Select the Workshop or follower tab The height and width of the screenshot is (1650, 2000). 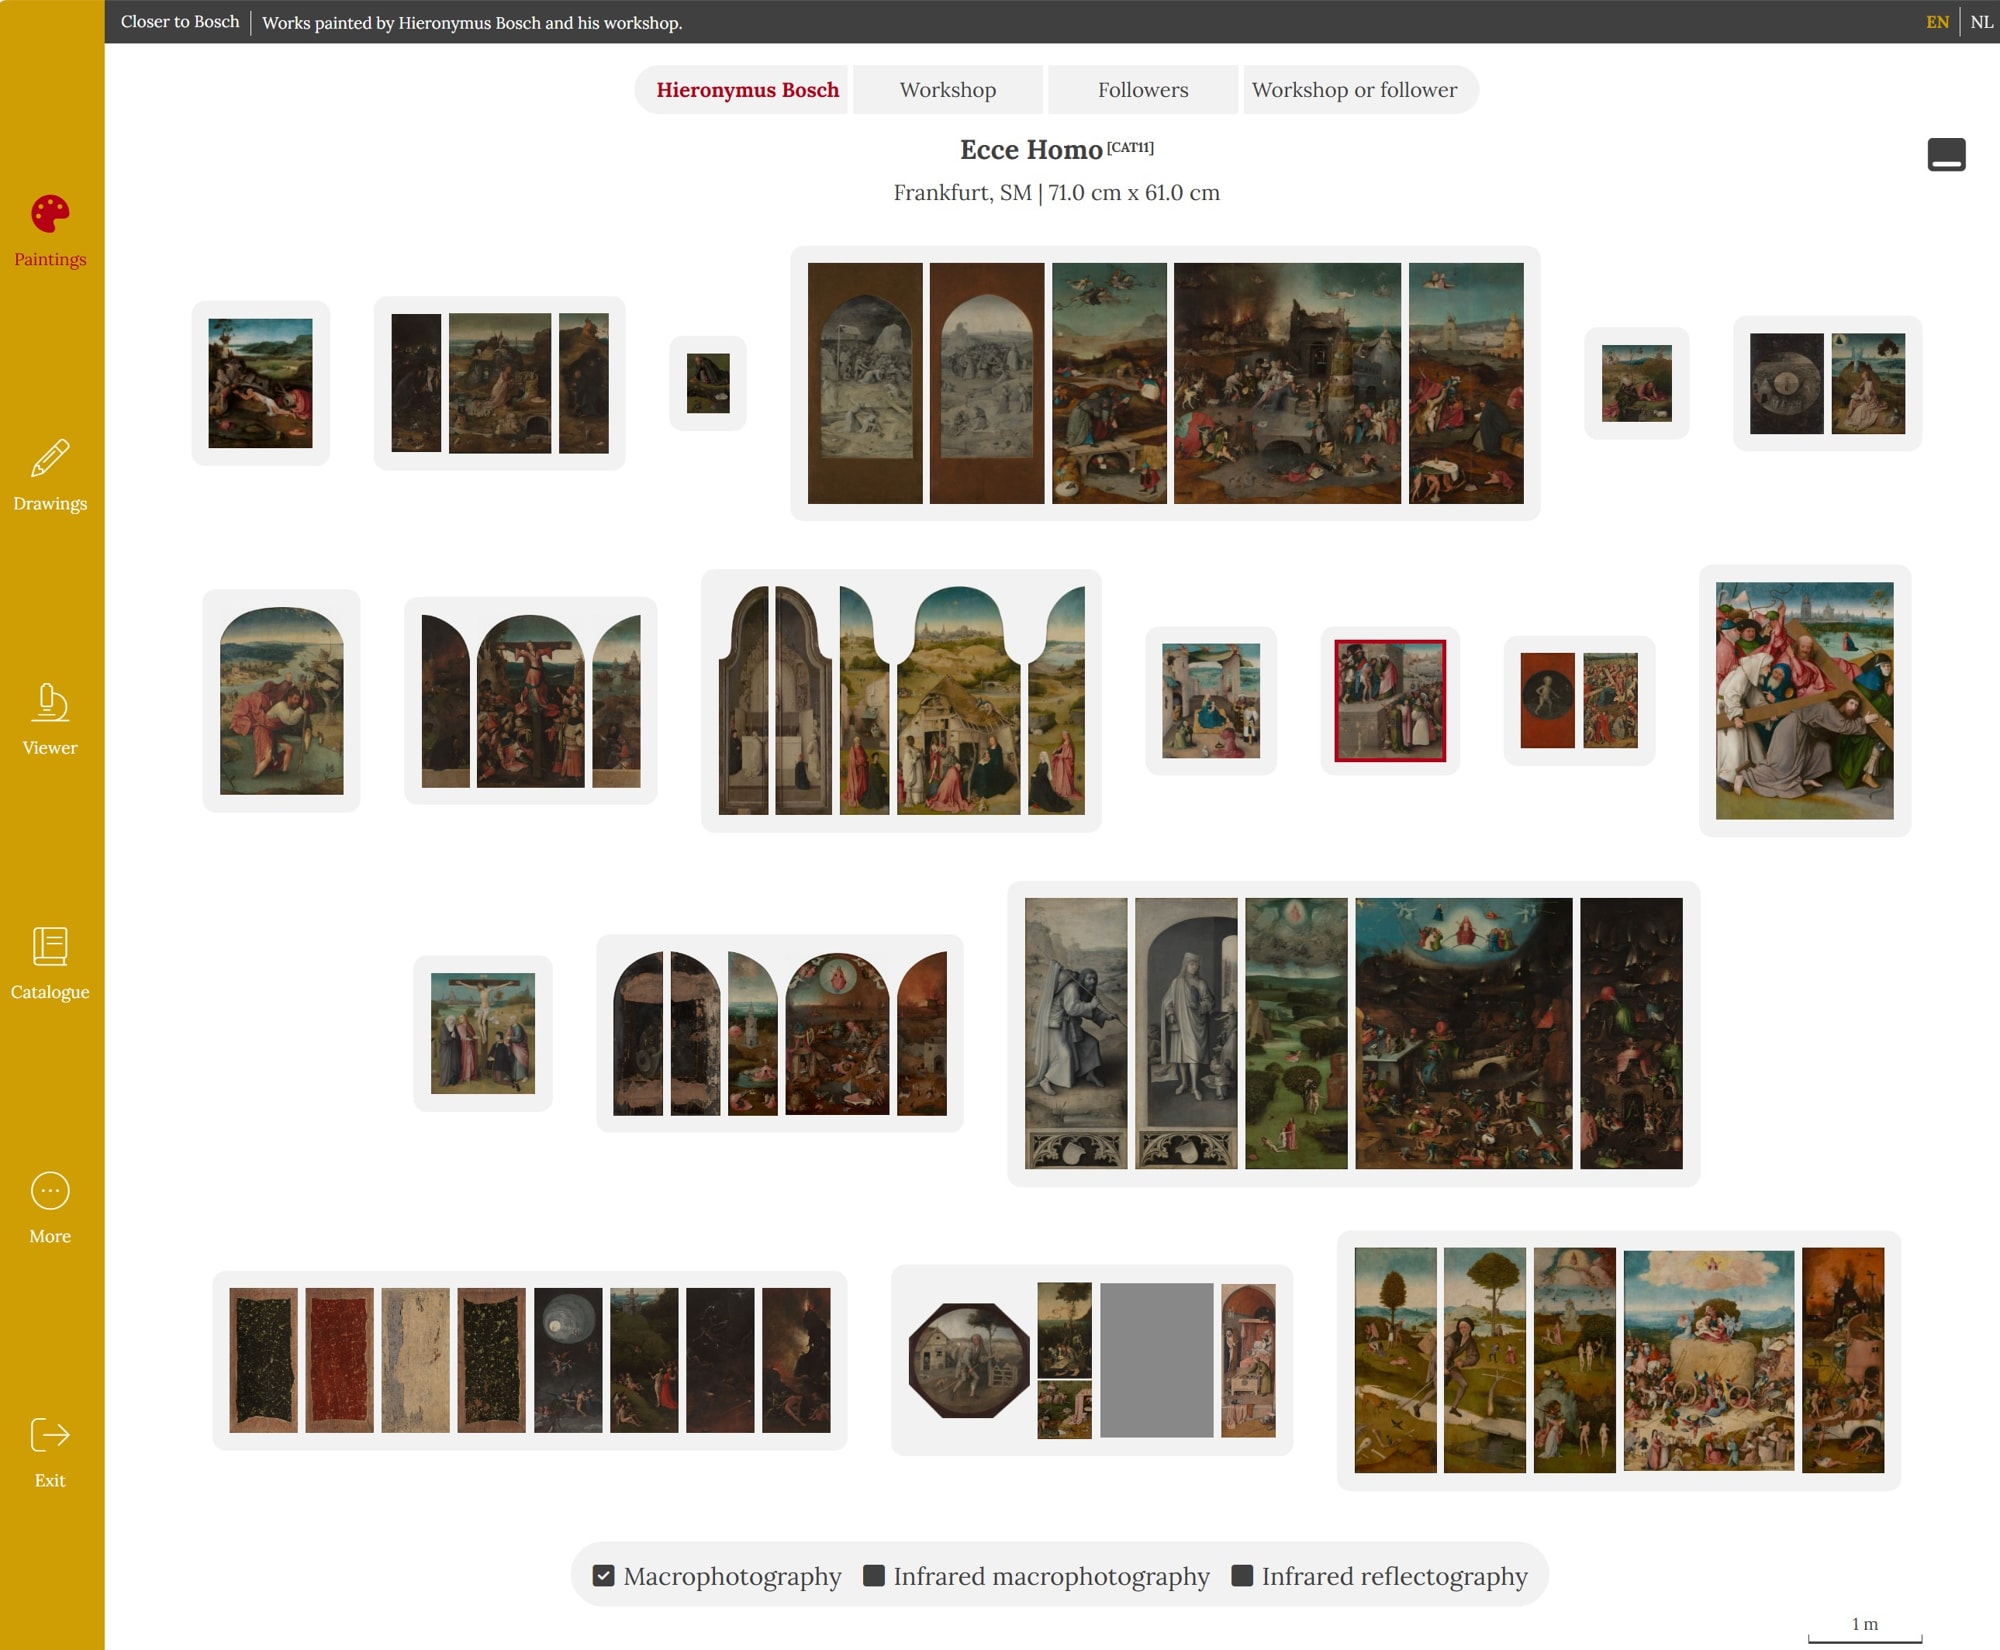click(x=1354, y=90)
